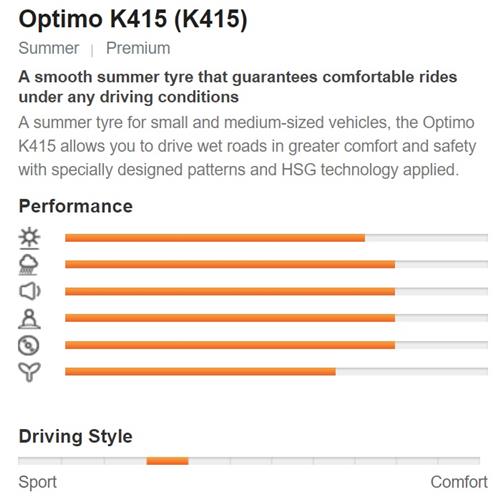Click the dry performance orange bar
The width and height of the screenshot is (500, 500).
[215, 238]
